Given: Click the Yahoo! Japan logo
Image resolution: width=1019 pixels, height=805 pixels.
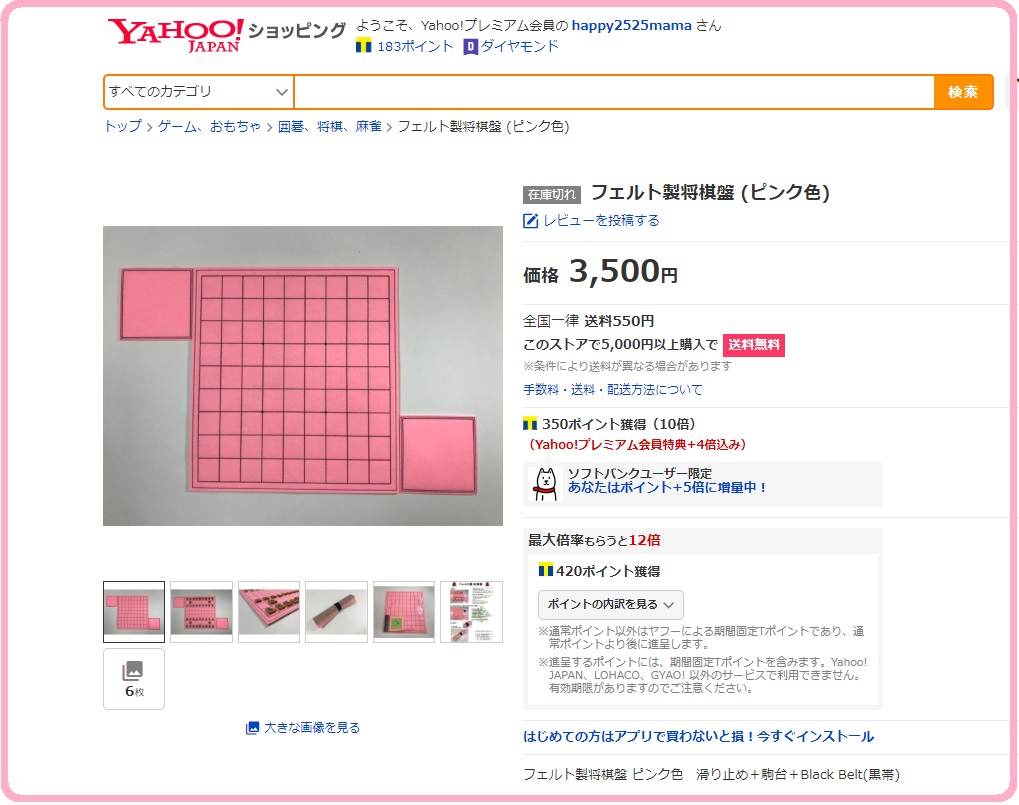Looking at the screenshot, I should 175,34.
